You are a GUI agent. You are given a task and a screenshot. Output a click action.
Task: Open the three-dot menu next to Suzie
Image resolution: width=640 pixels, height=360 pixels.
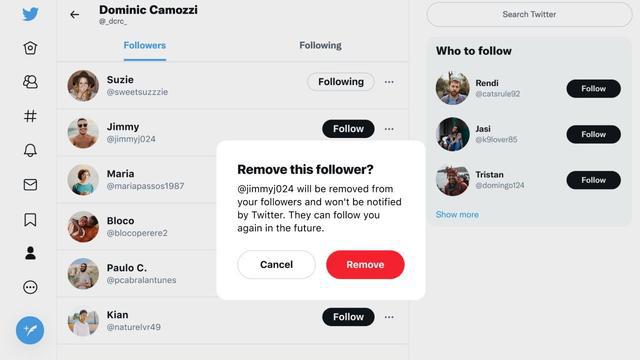pos(389,82)
